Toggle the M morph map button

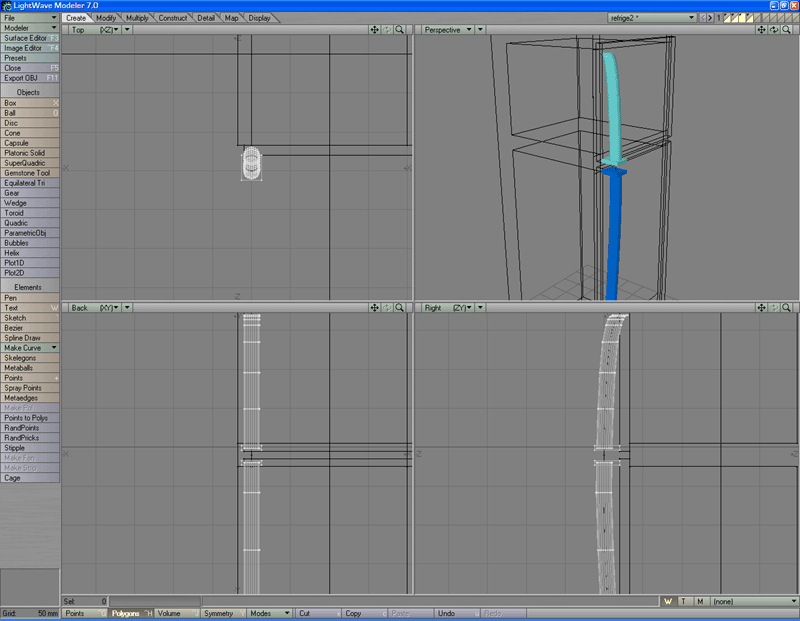click(701, 602)
